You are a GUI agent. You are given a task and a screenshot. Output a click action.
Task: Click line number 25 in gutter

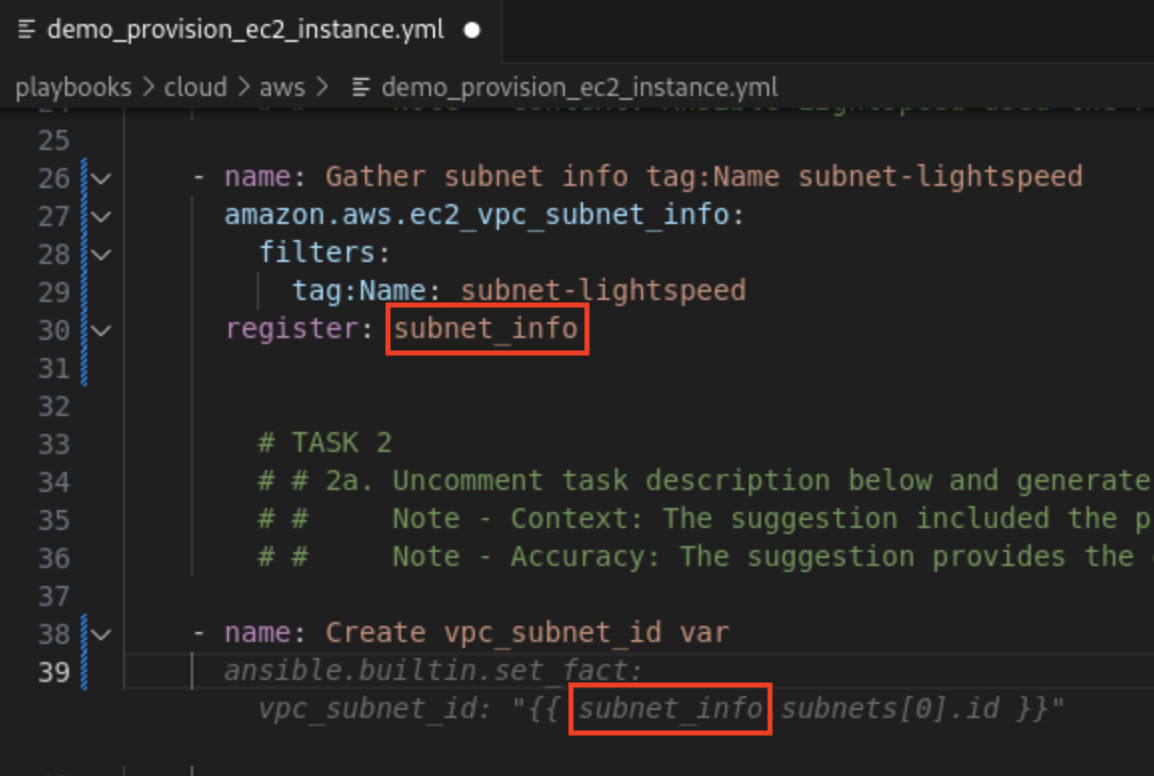54,141
